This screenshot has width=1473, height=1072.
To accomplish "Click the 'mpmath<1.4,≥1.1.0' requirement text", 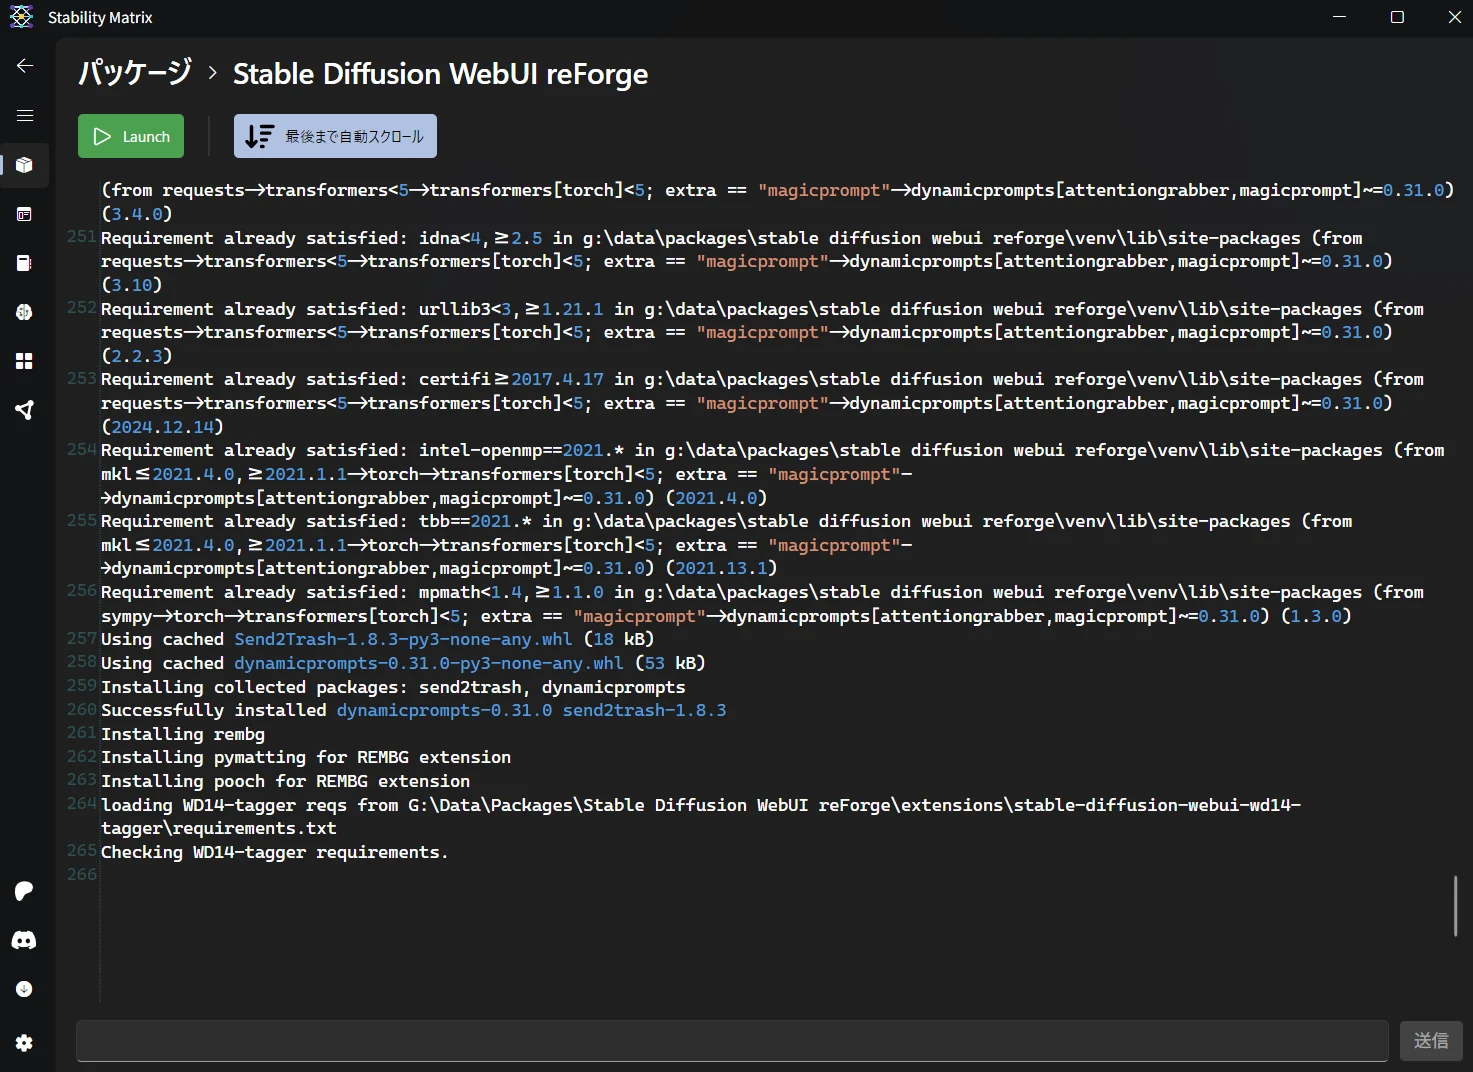I will (511, 592).
